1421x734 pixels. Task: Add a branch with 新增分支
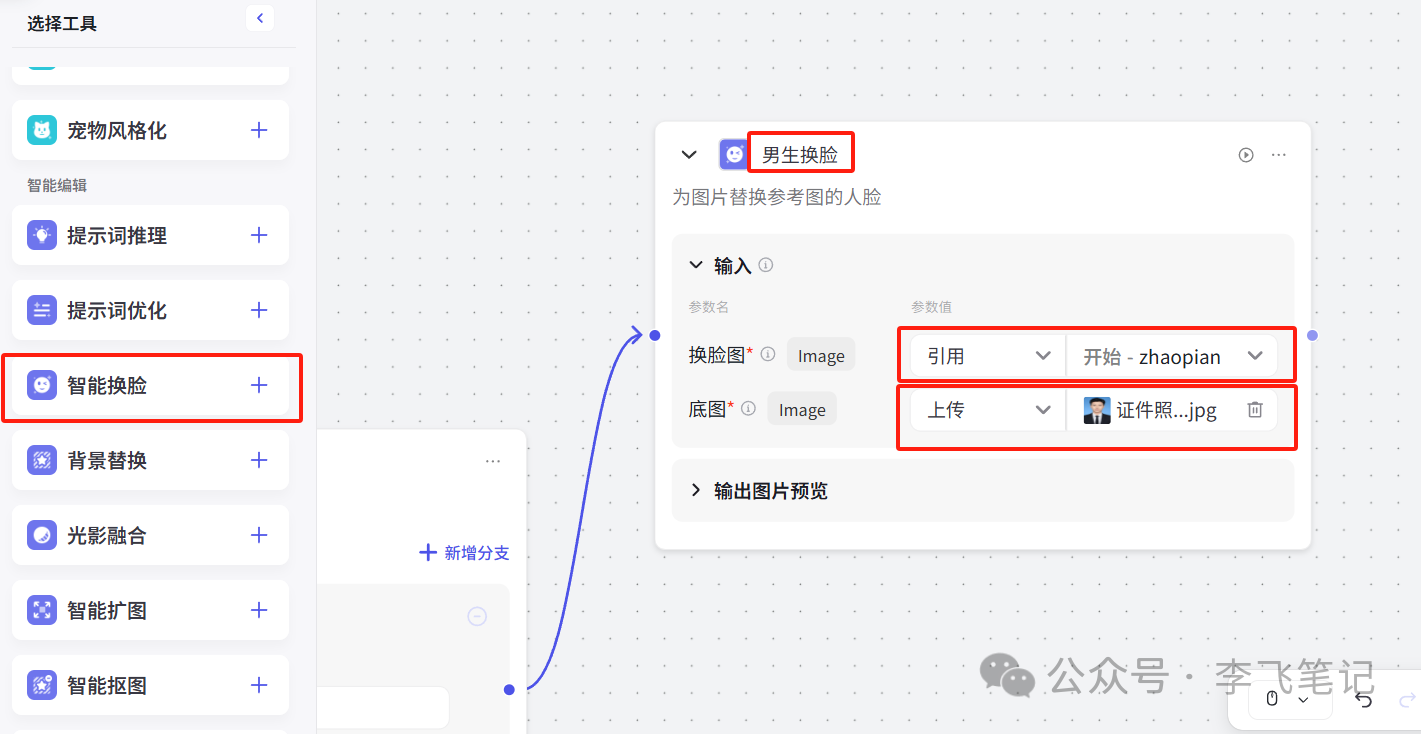click(x=463, y=552)
